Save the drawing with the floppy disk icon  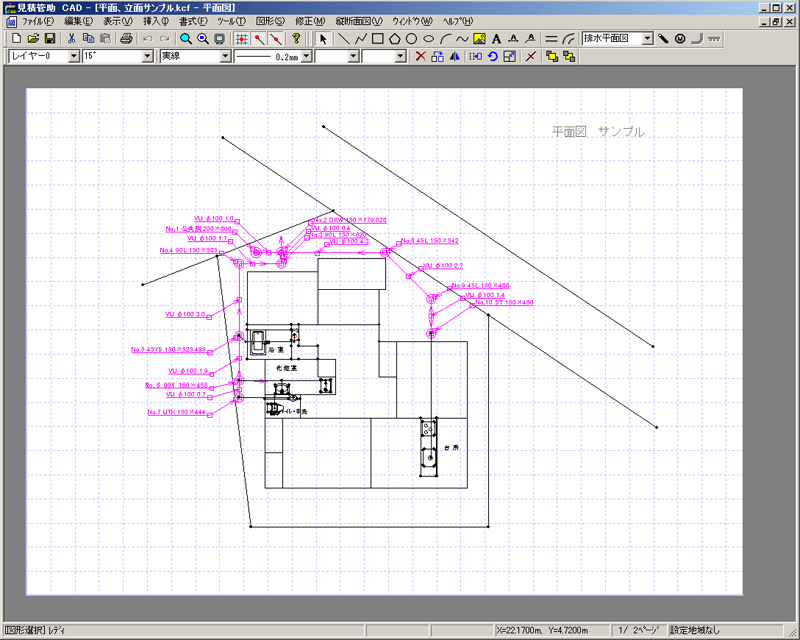[49, 39]
